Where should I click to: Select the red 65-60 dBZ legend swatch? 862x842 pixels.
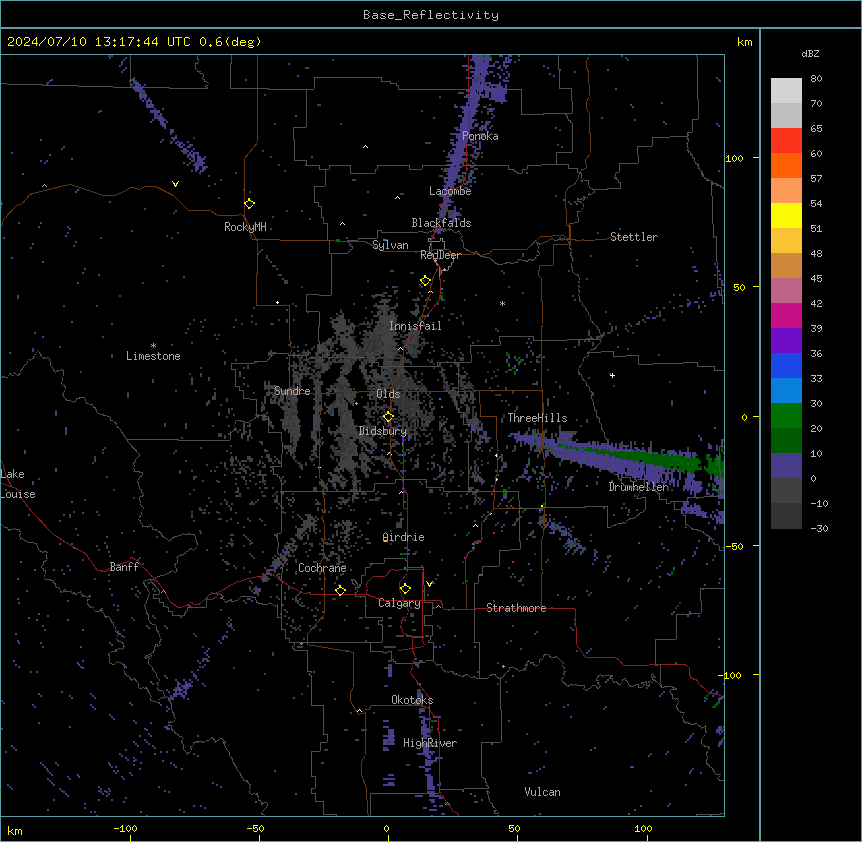click(786, 141)
